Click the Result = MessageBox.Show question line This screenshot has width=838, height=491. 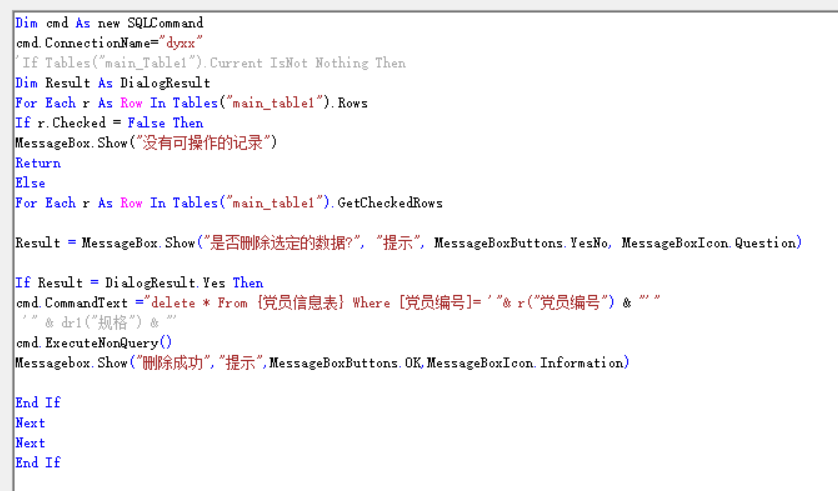[x=409, y=243]
